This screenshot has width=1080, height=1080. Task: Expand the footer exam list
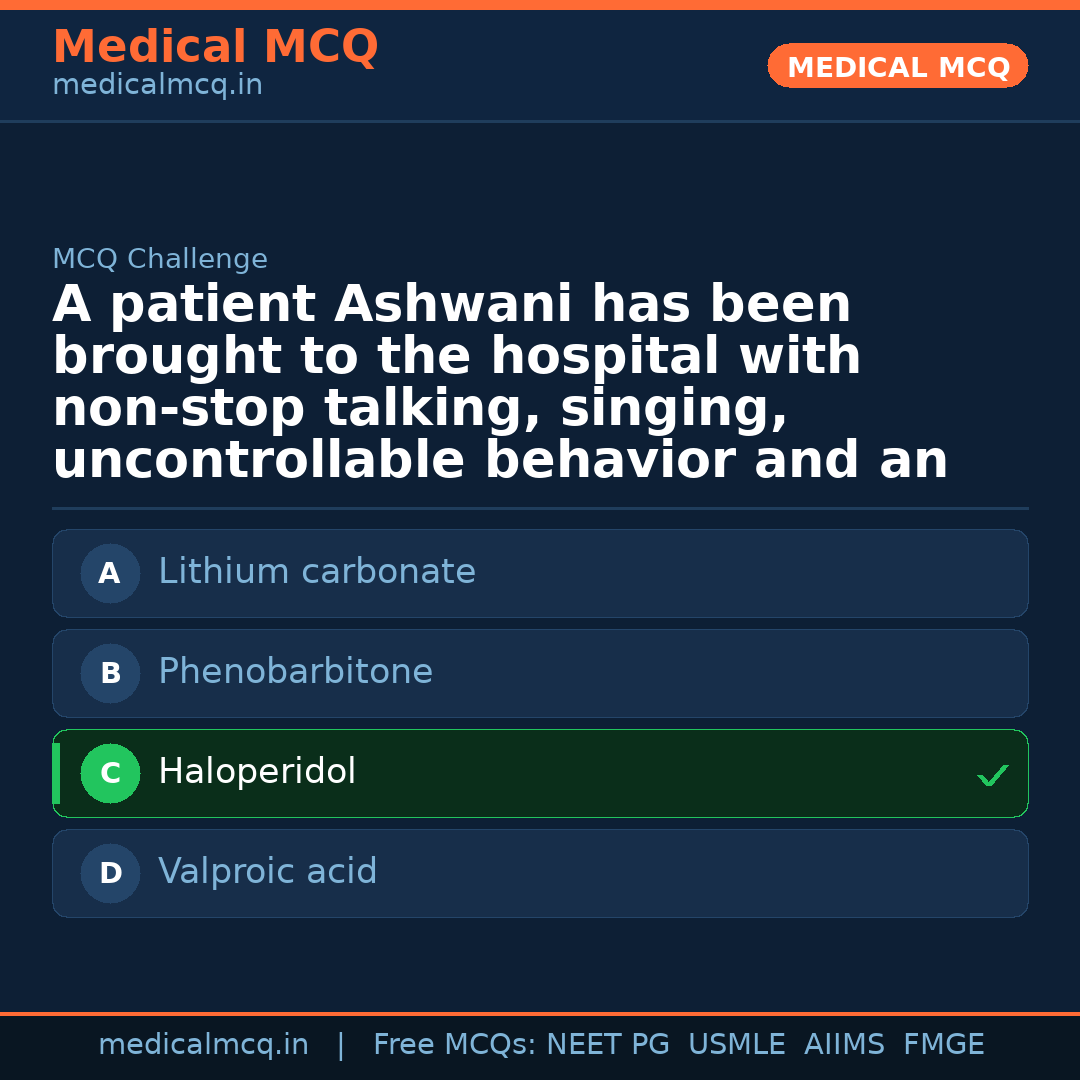(678, 1043)
